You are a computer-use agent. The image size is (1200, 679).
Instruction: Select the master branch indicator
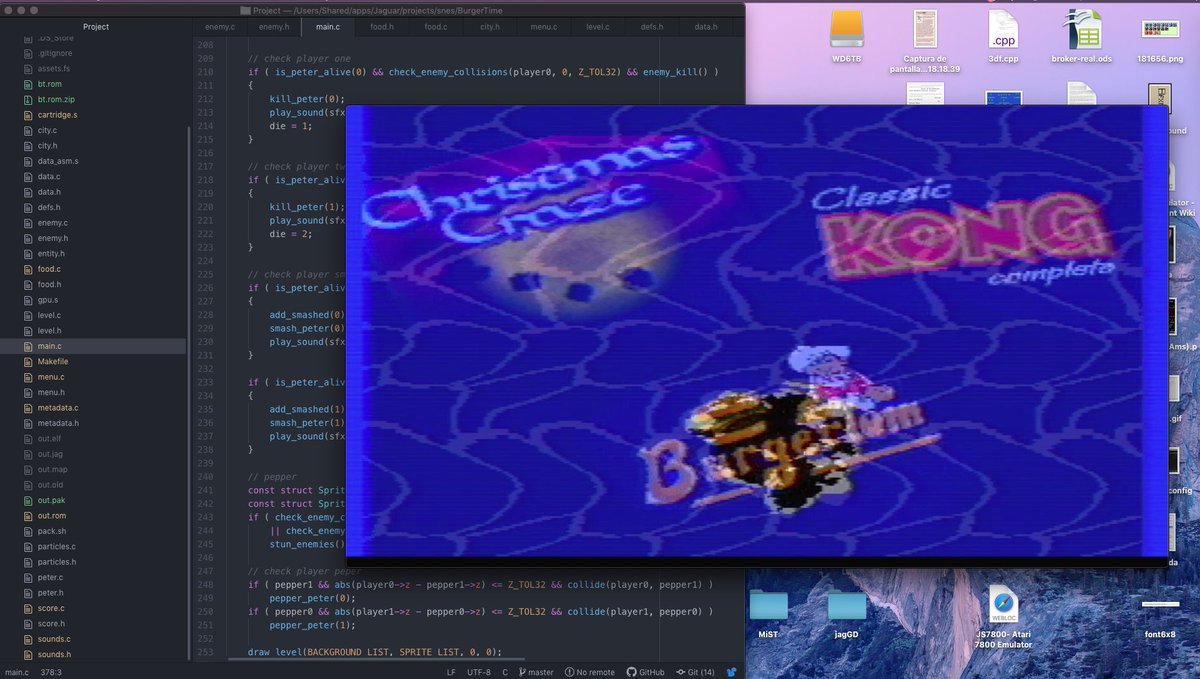pos(535,672)
